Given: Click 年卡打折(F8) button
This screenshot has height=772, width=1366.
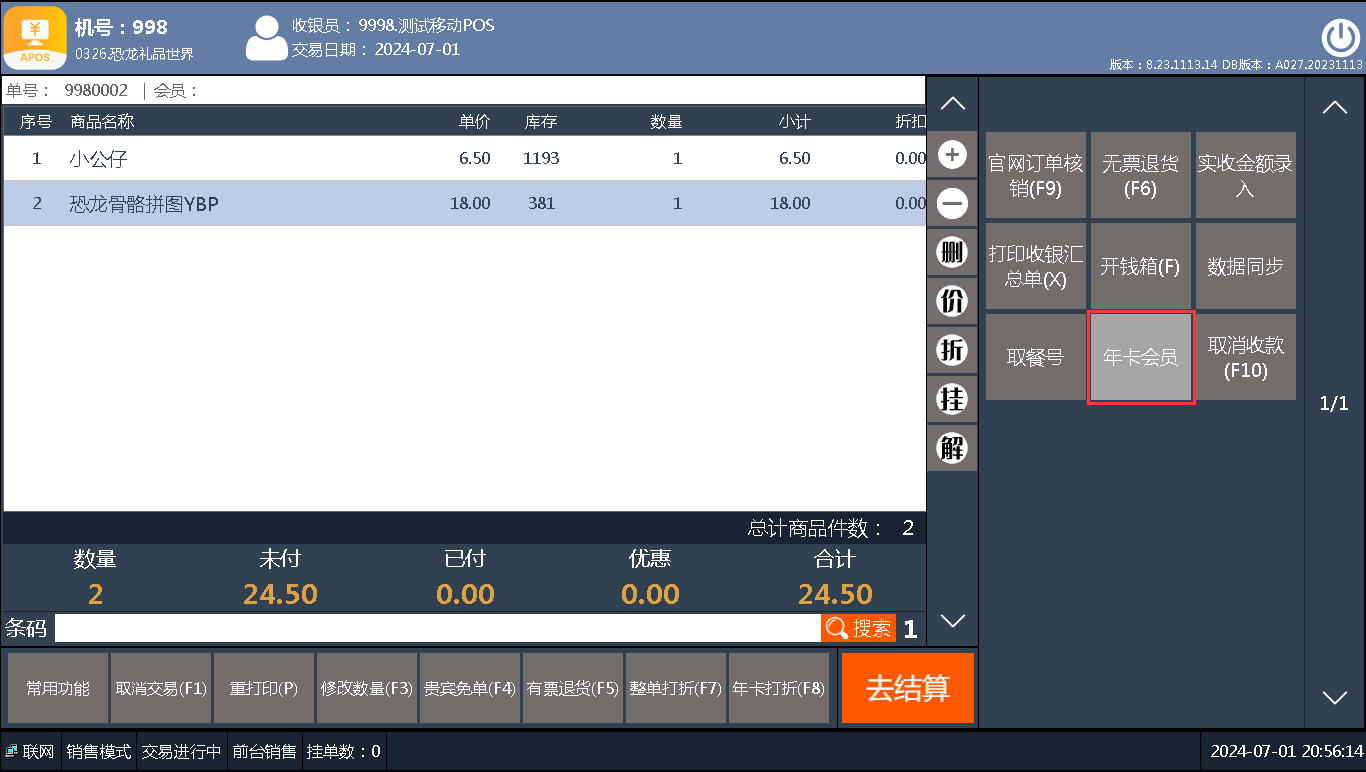Looking at the screenshot, I should [779, 688].
